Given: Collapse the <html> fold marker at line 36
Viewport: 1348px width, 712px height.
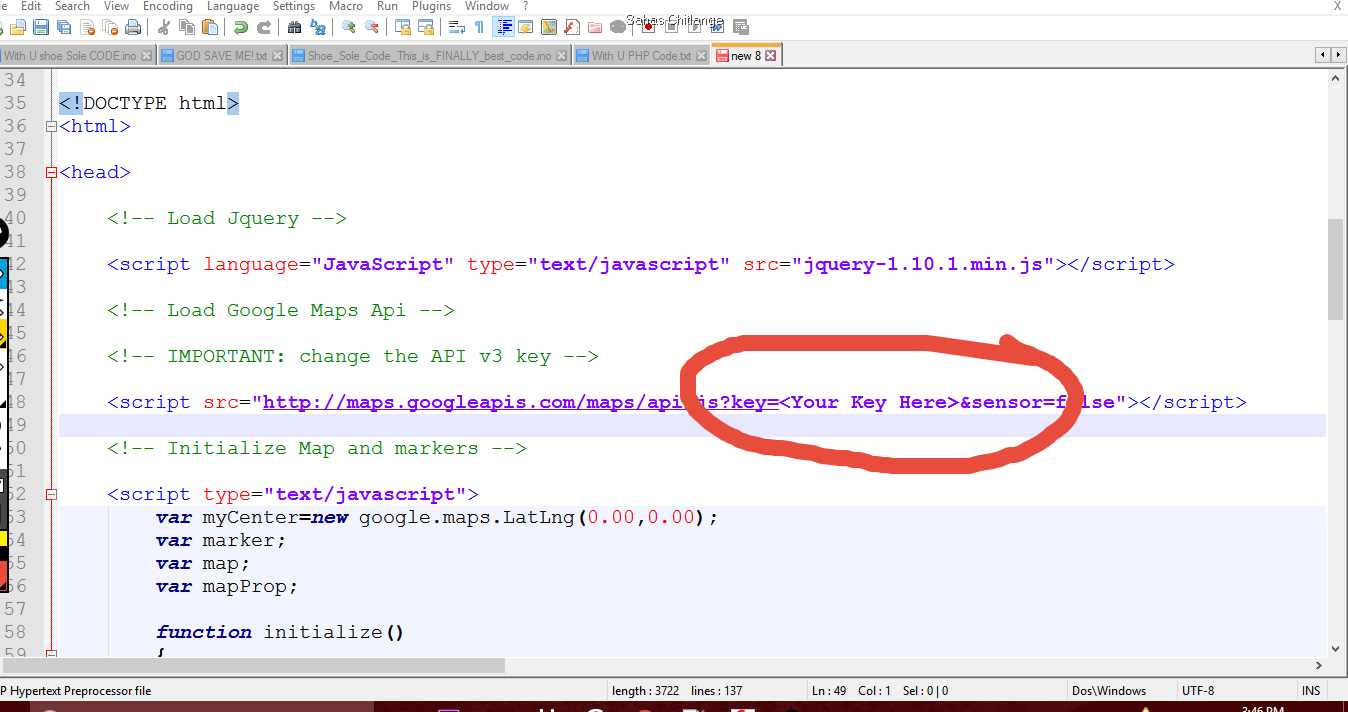Looking at the screenshot, I should (51, 127).
